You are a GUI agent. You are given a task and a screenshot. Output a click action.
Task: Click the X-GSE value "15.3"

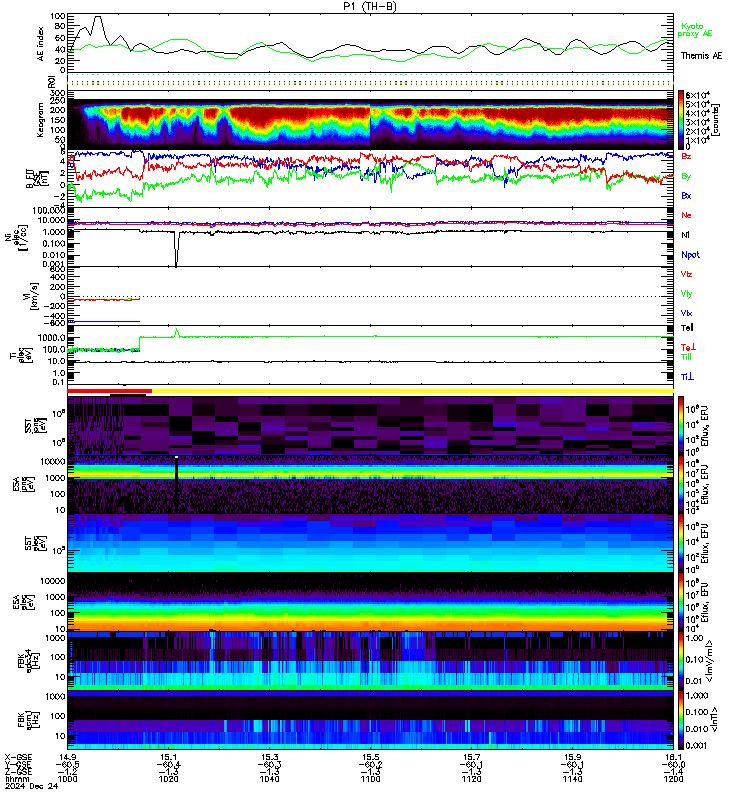click(269, 757)
